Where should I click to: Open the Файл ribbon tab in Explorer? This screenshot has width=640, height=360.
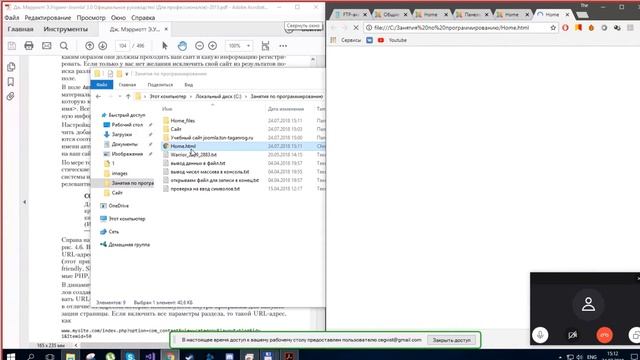[102, 84]
